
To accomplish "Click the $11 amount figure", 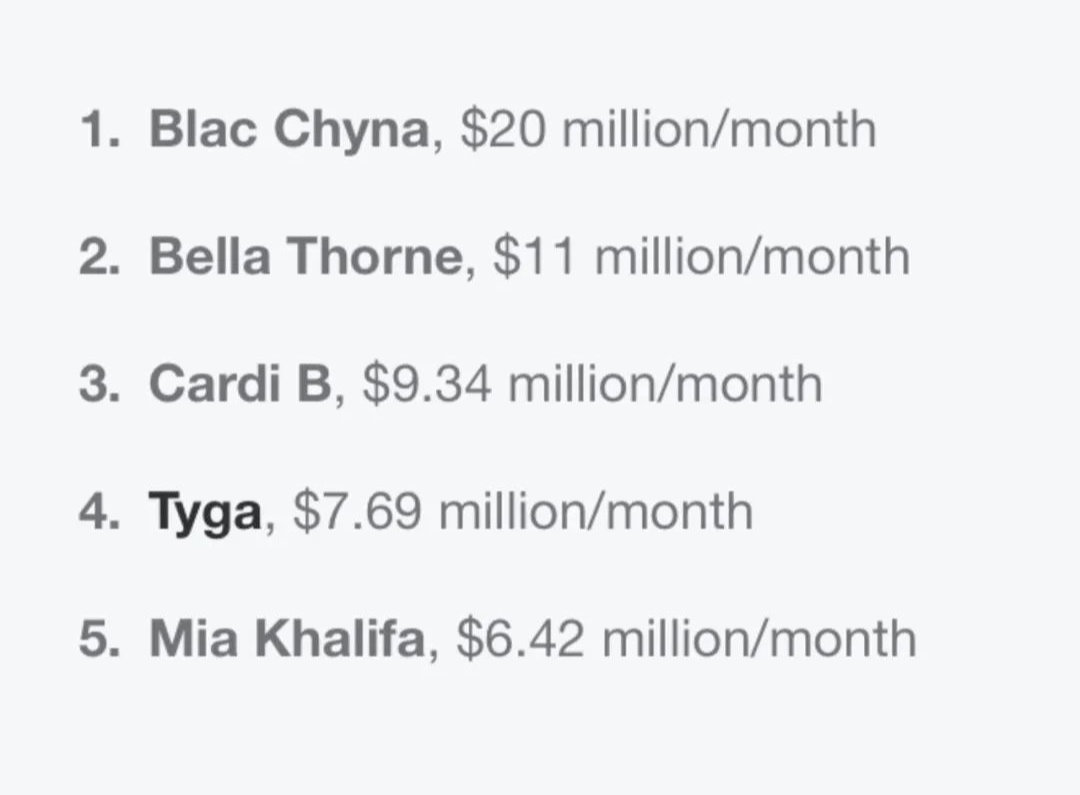I will coord(535,257).
